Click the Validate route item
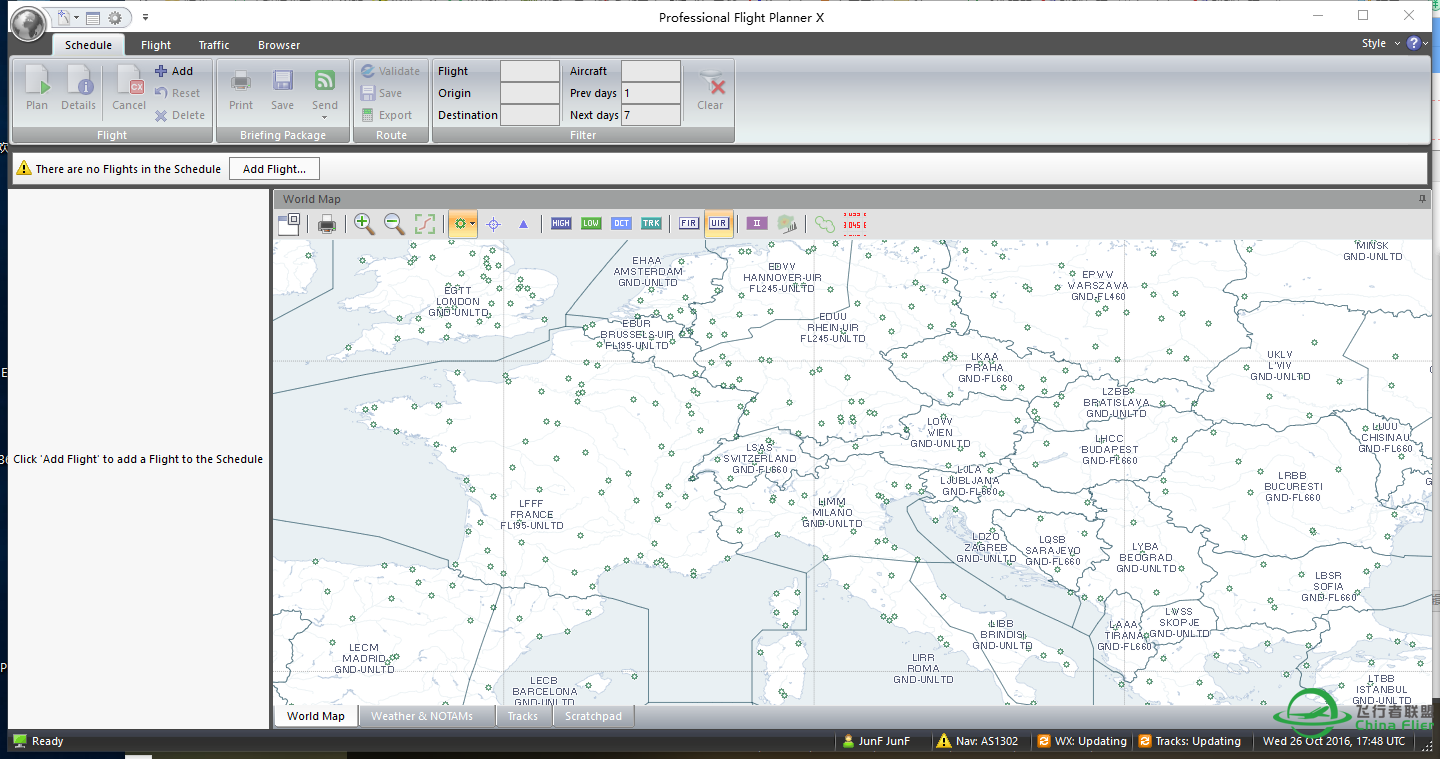Image resolution: width=1440 pixels, height=759 pixels. click(x=391, y=71)
